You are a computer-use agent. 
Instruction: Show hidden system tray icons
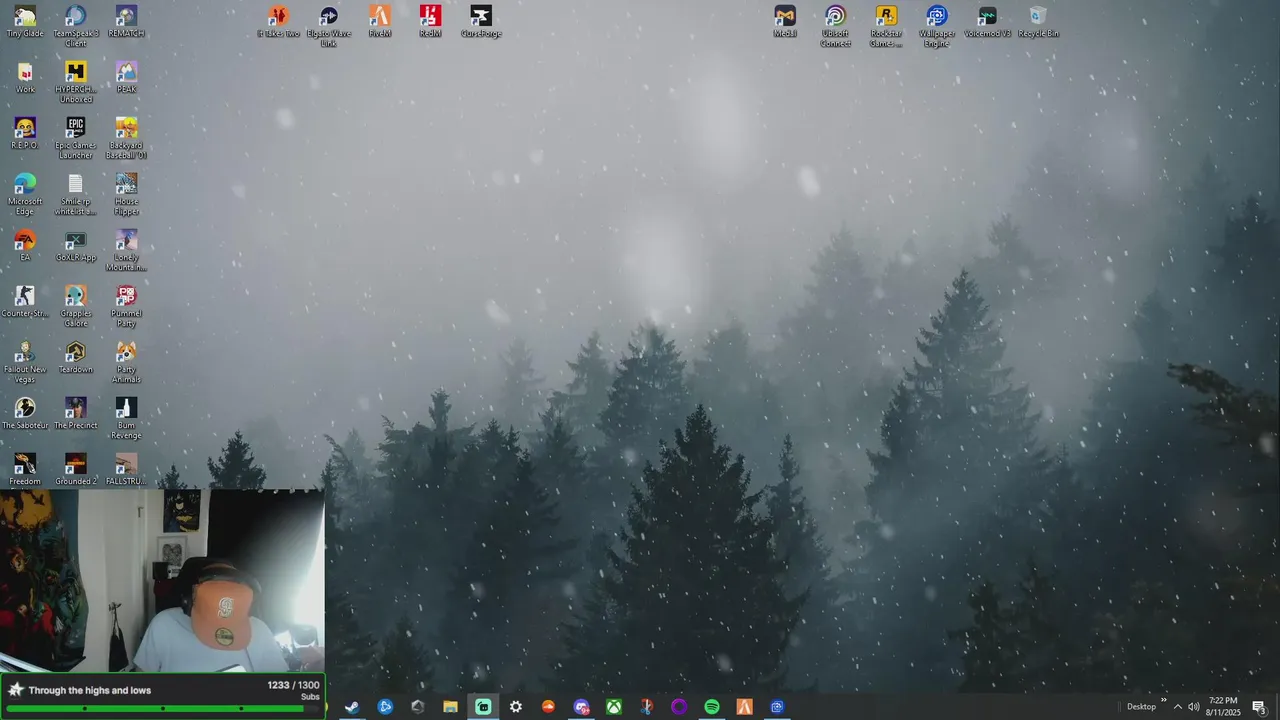point(1177,707)
